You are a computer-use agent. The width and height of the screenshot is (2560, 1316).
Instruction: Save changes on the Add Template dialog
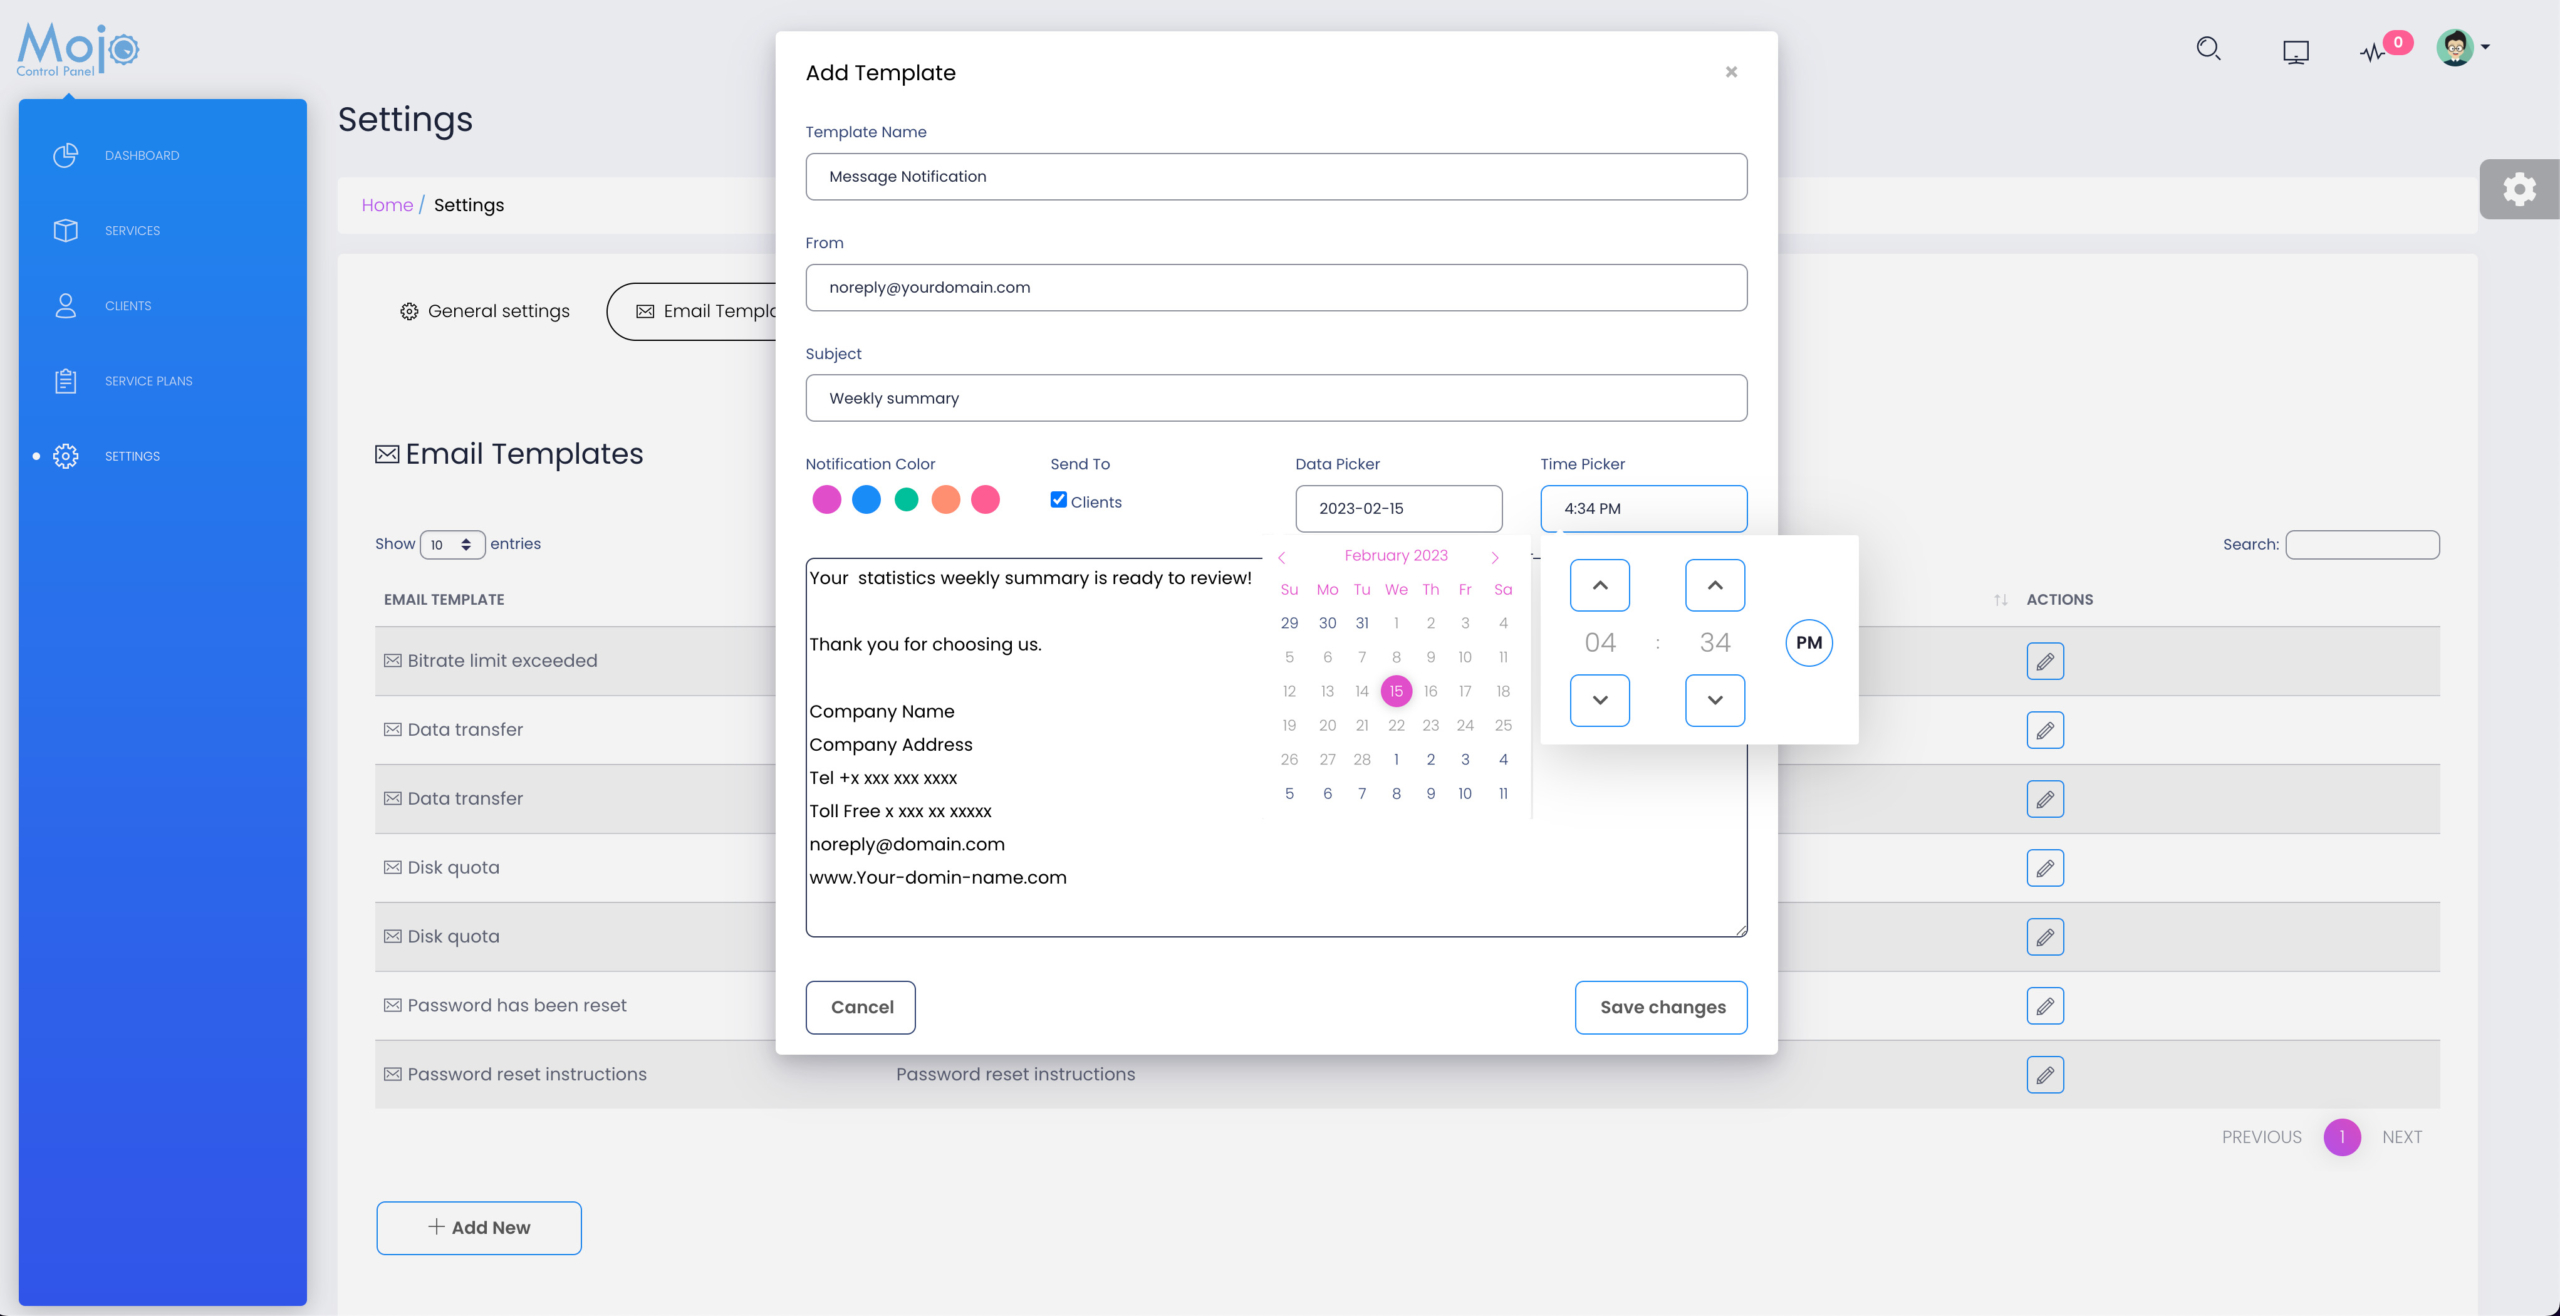1660,1007
